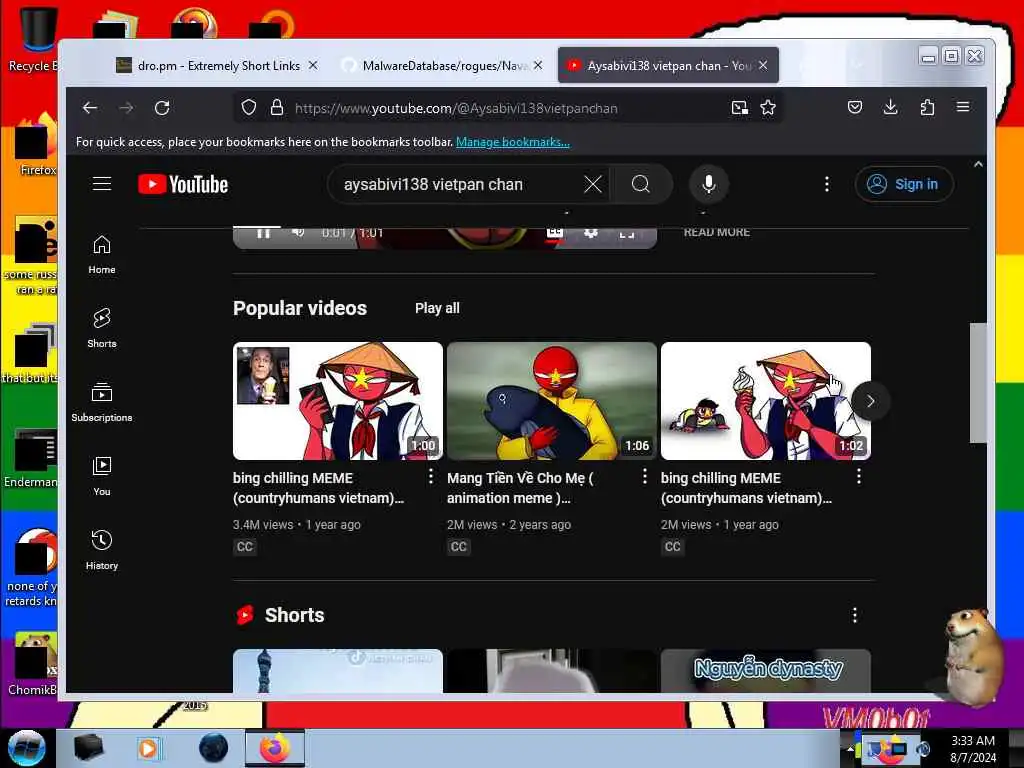Screen dimensions: 1024x768
Task: Open the Subscriptions sidebar item
Action: coord(102,402)
